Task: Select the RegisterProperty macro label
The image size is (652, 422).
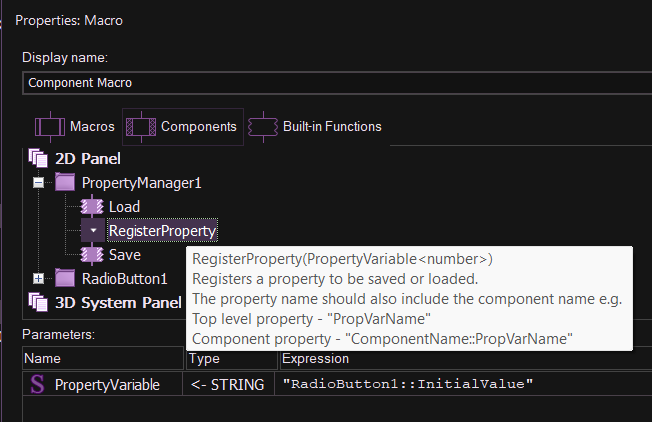Action: pos(162,231)
